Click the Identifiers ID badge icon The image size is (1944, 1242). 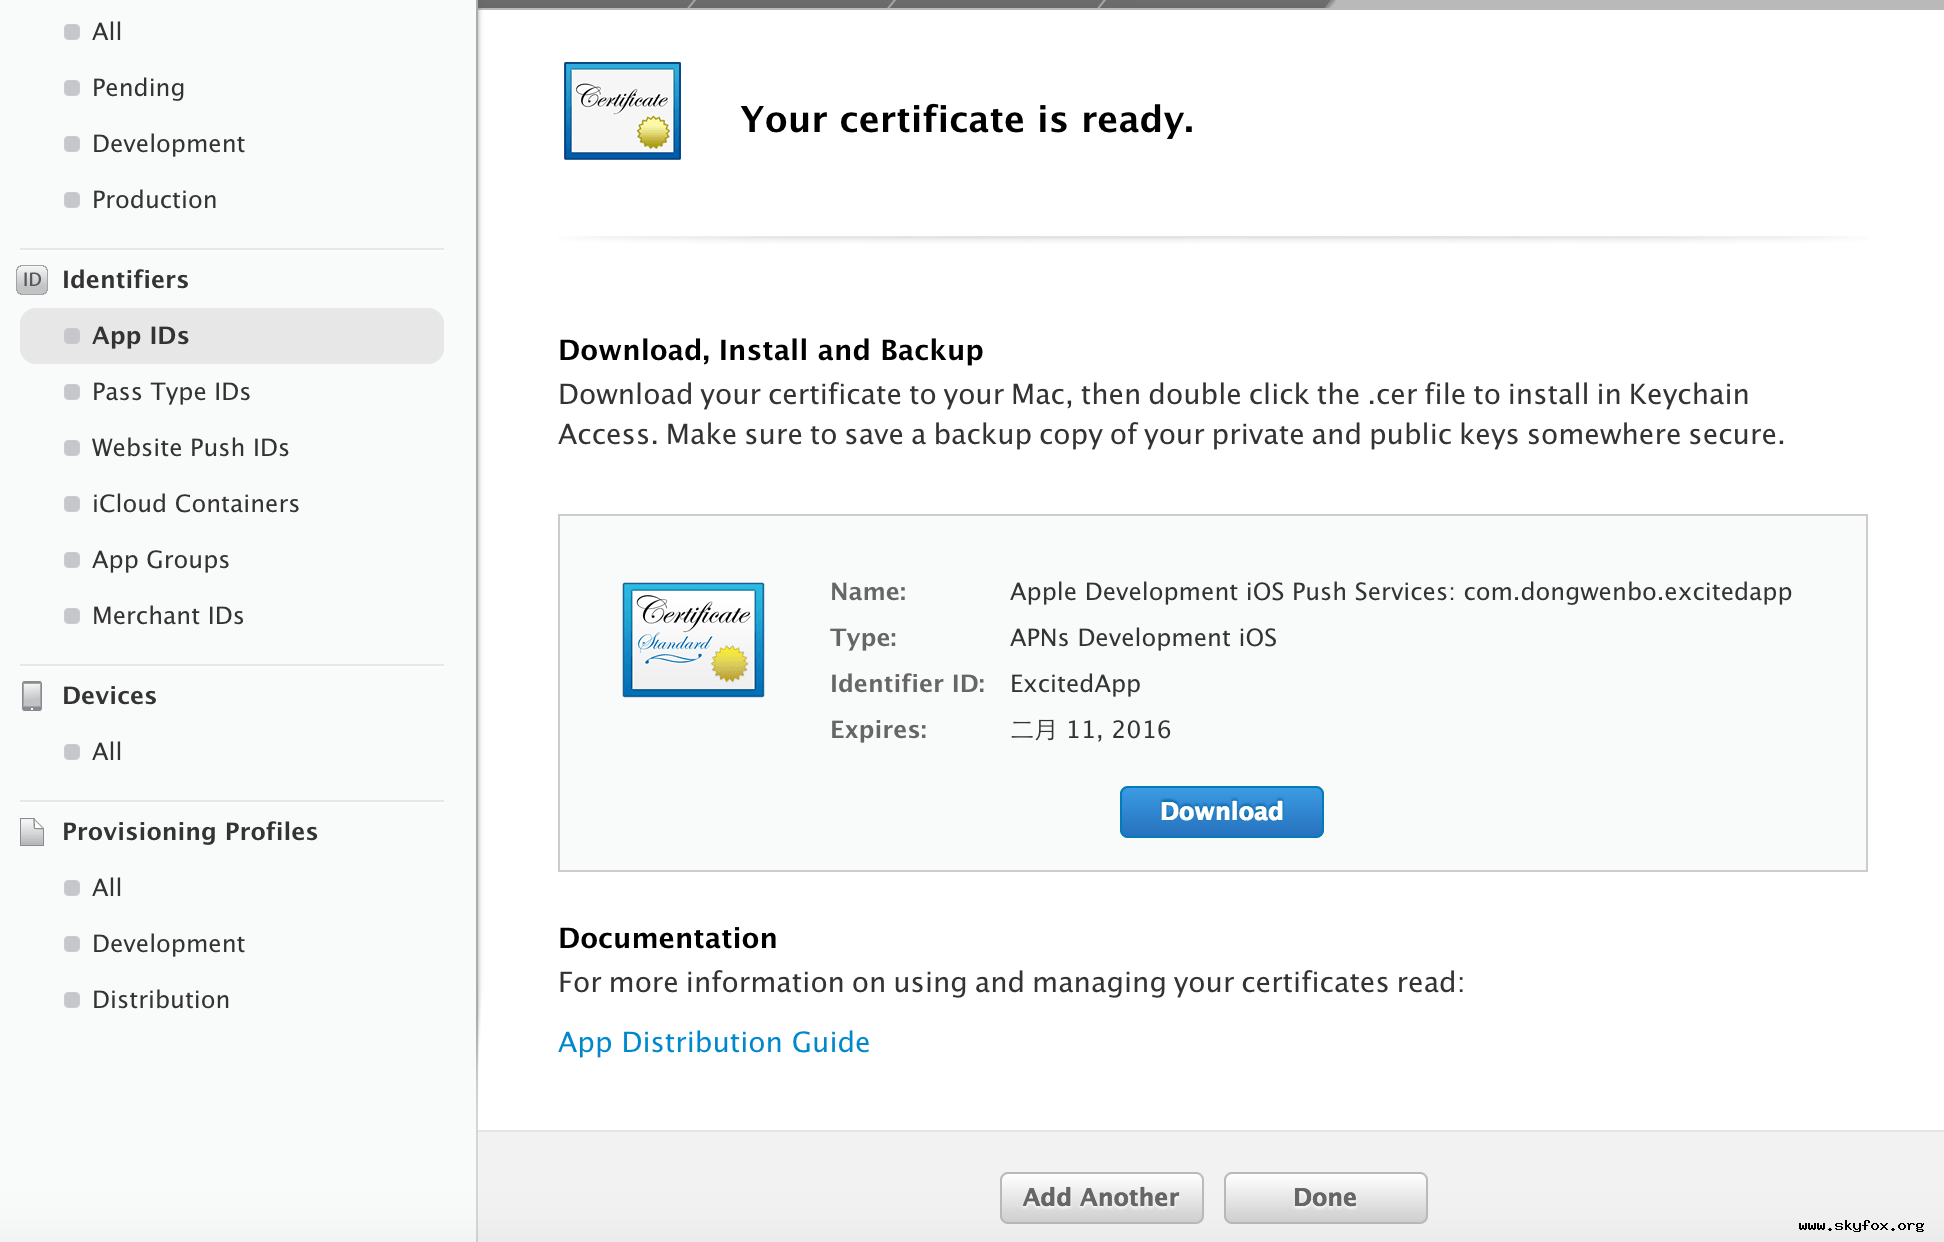(31, 279)
